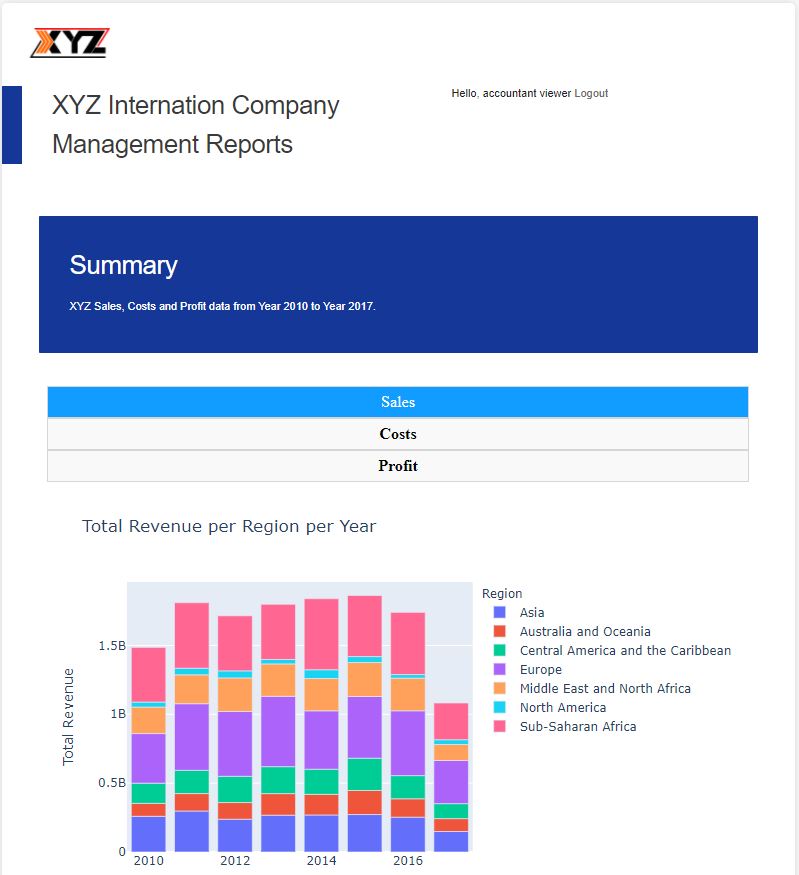
Task: Toggle Asia series in chart legend
Action: coord(532,612)
